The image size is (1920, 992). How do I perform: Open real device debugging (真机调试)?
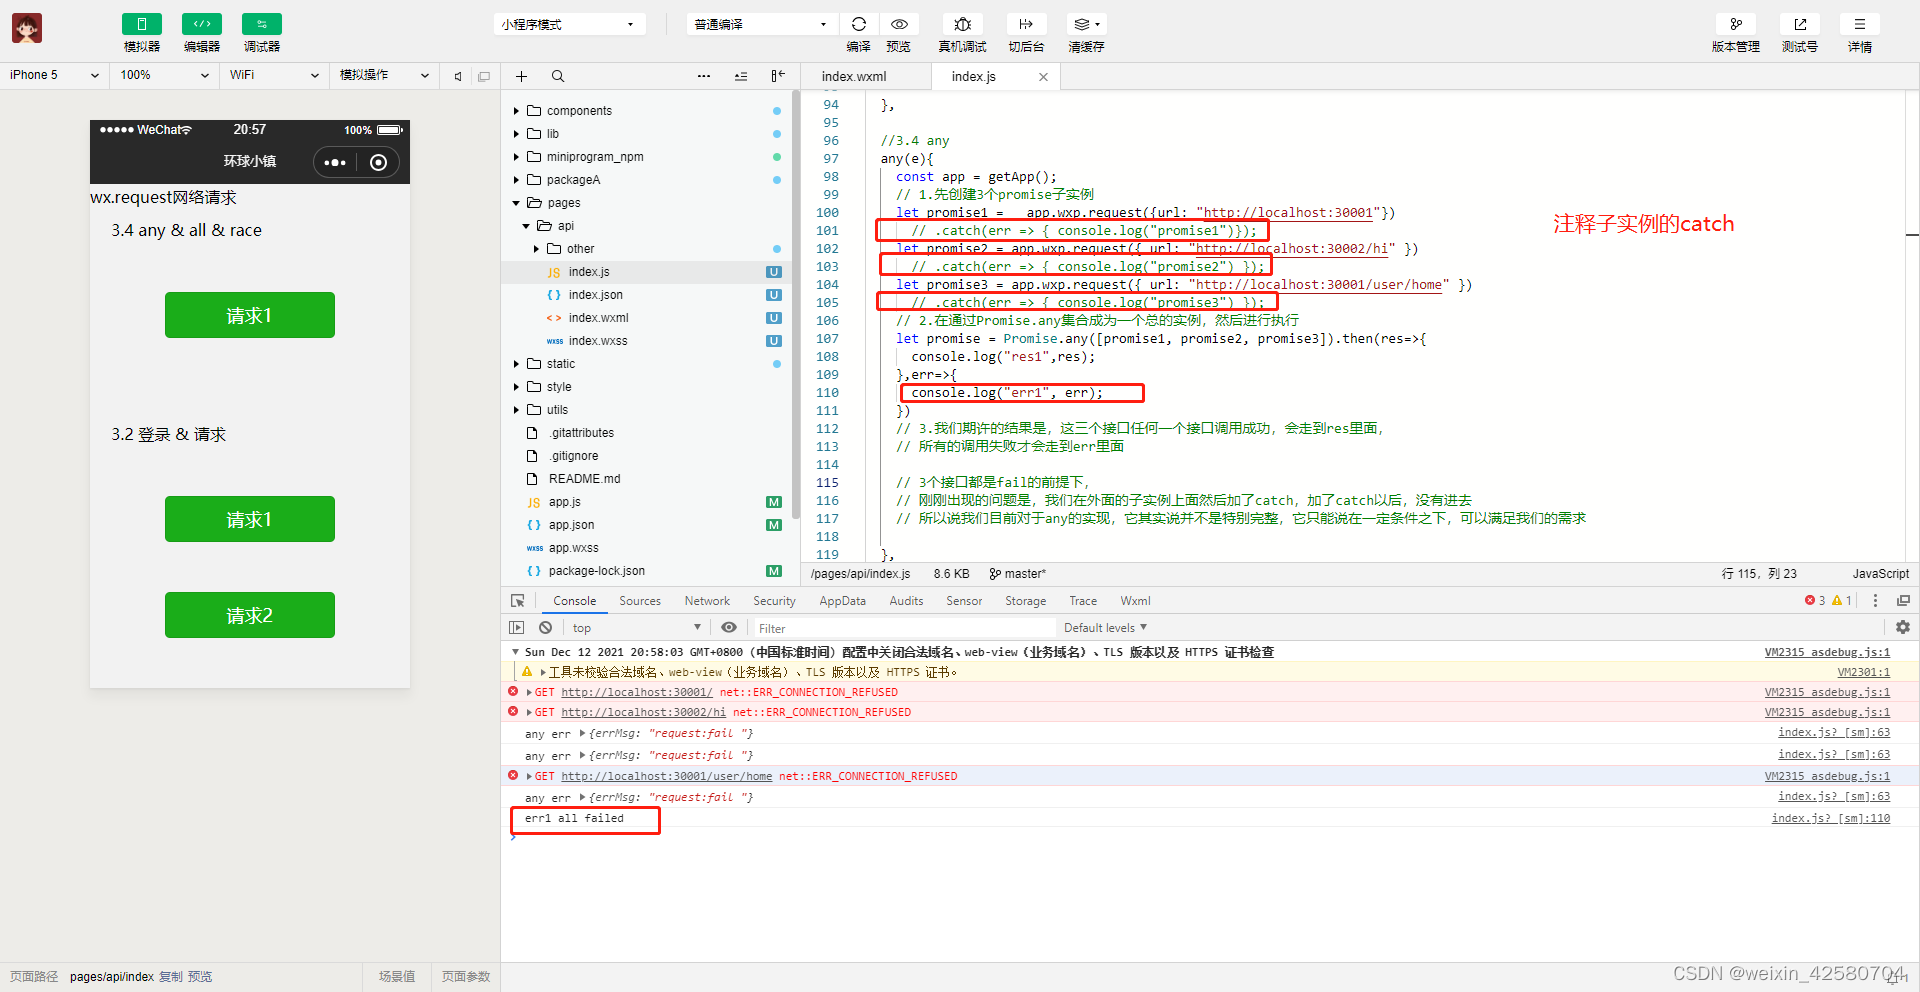[962, 24]
